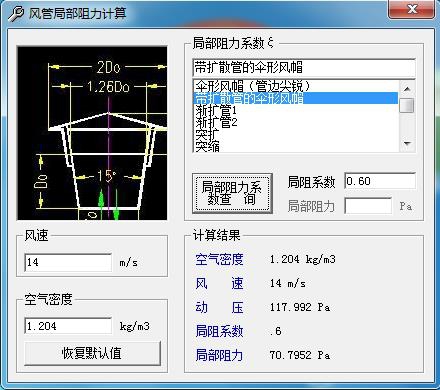The width and height of the screenshot is (440, 390).
Task: Click the list scrollbar down arrow
Action: pos(407,144)
